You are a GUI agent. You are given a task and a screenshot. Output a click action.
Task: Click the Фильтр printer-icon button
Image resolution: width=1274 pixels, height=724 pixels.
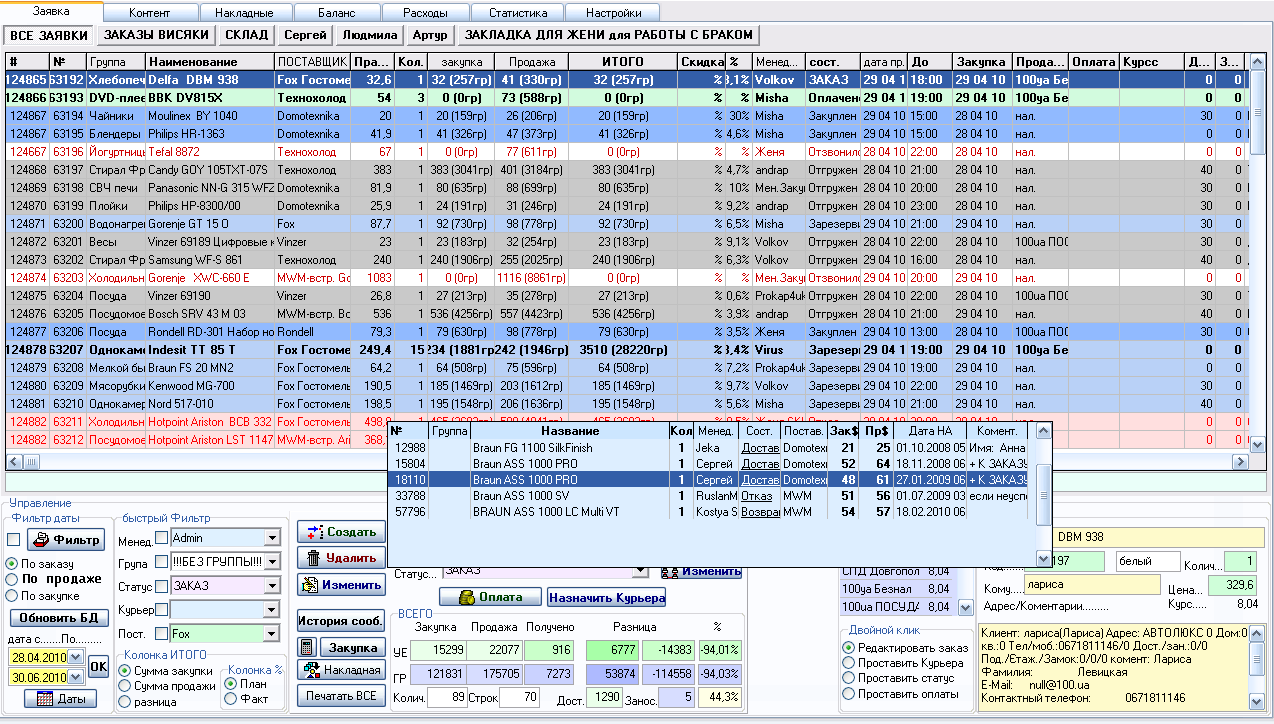tap(65, 540)
